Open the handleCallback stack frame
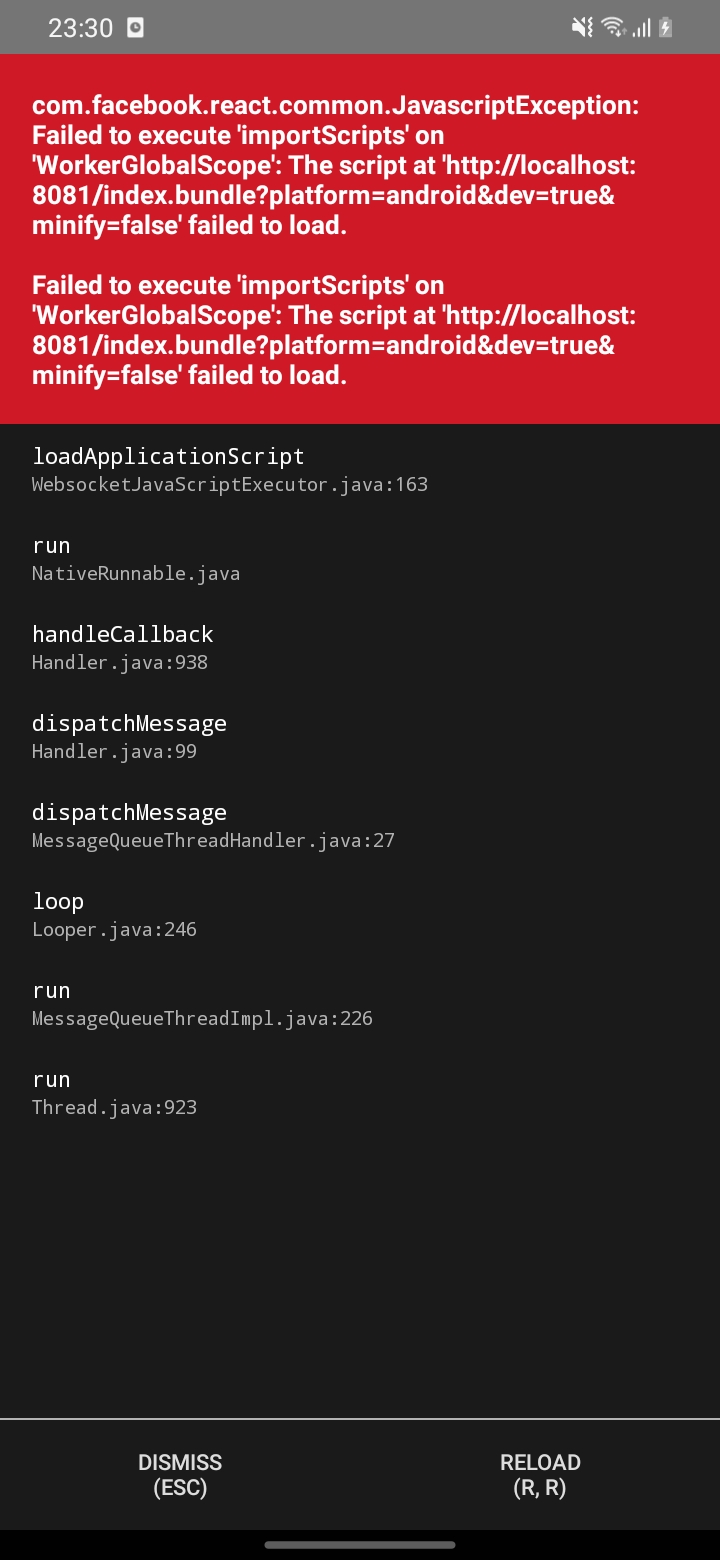This screenshot has height=1560, width=720. [x=123, y=635]
